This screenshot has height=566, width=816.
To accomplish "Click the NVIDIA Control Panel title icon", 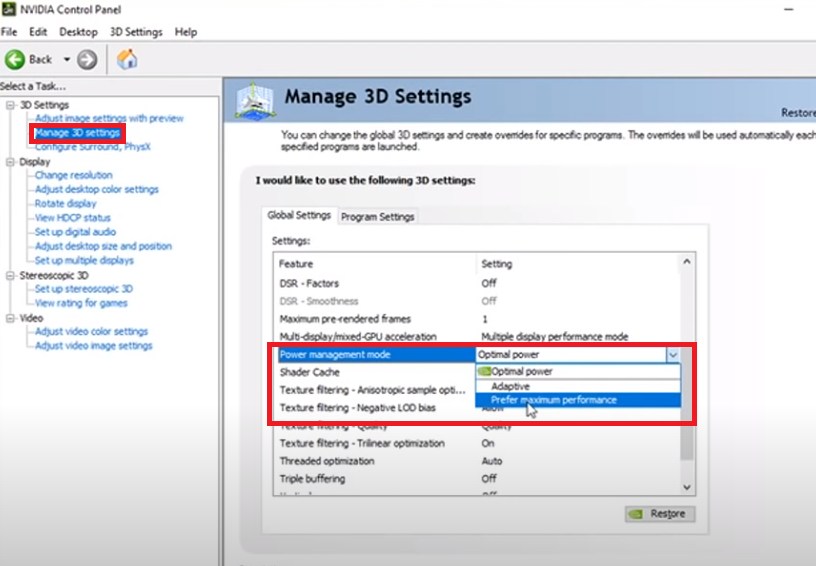I will coord(9,9).
